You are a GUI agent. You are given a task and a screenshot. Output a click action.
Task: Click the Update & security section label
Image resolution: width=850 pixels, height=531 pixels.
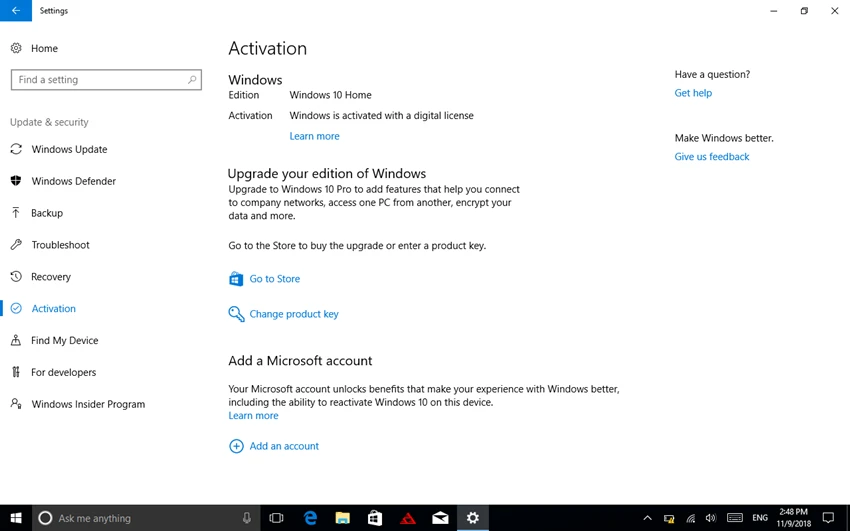pos(49,122)
